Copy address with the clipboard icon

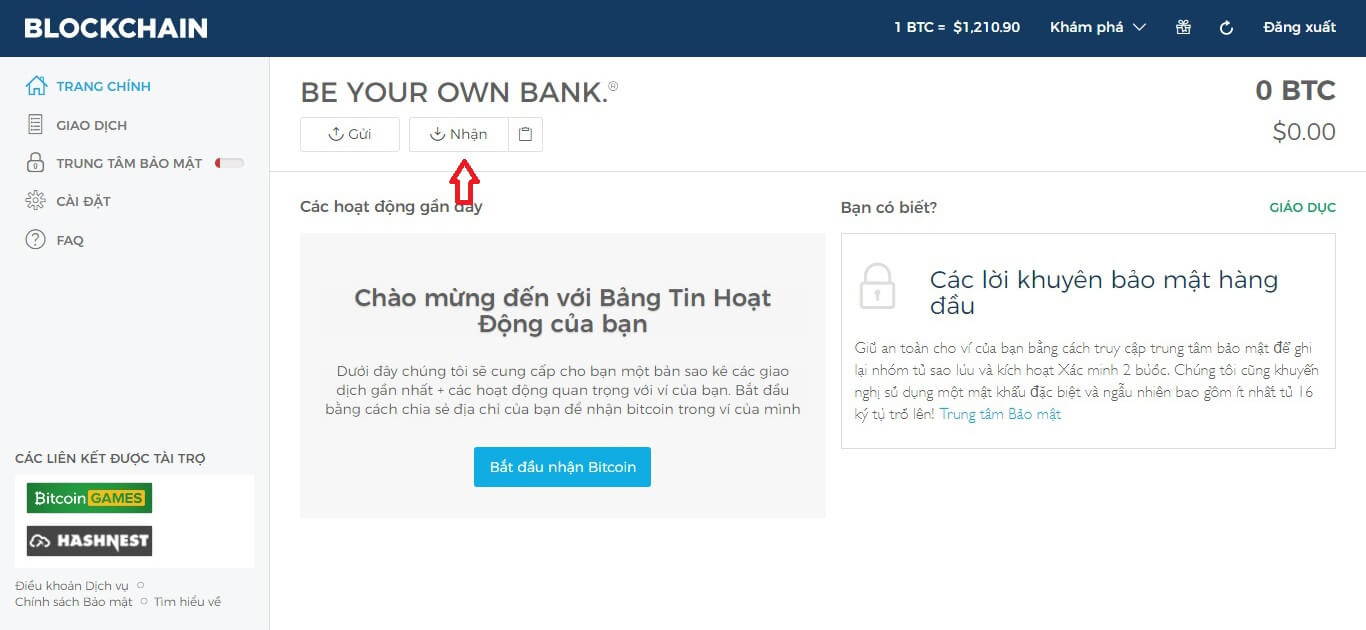tap(525, 135)
